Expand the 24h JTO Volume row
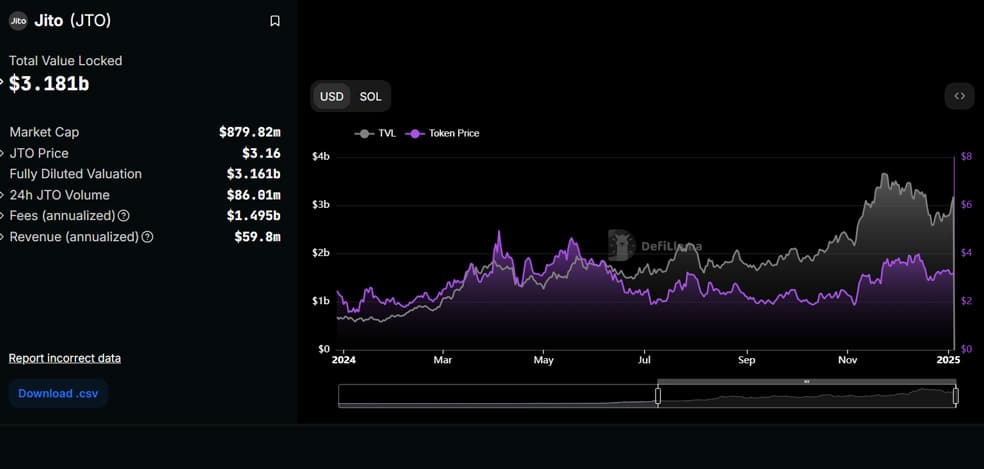 (x=2, y=195)
